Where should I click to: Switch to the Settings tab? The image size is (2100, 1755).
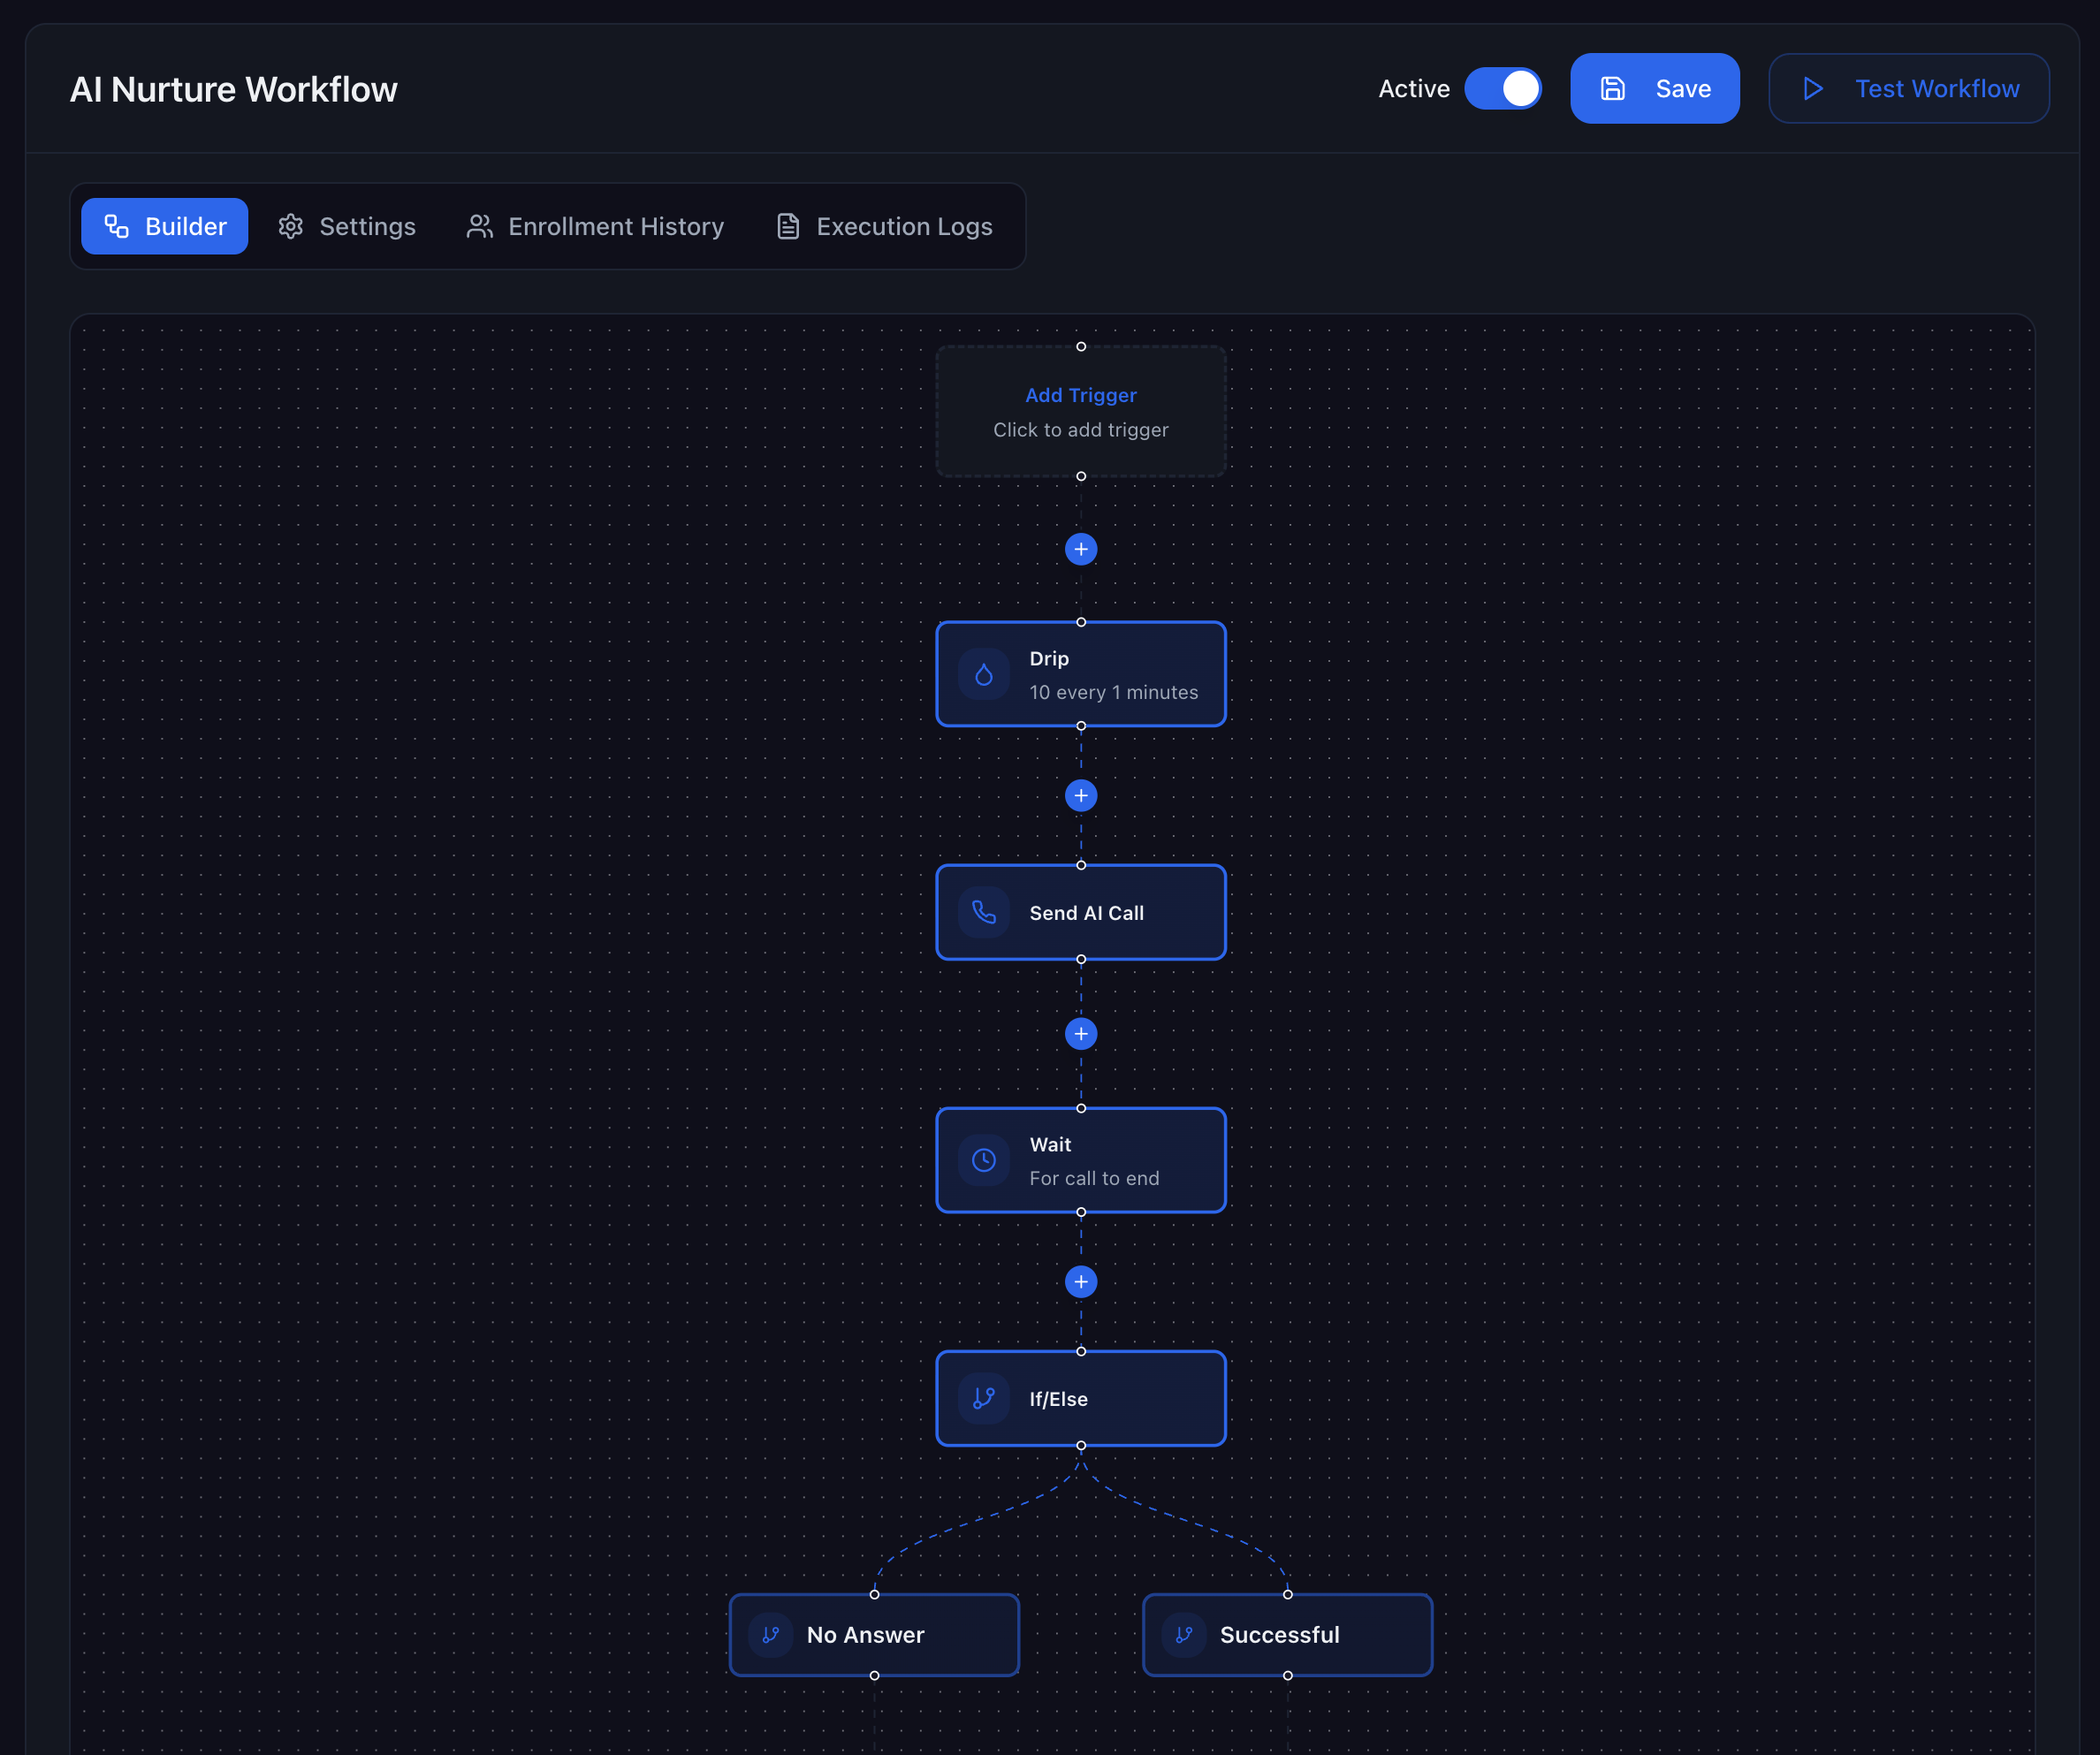tap(347, 226)
